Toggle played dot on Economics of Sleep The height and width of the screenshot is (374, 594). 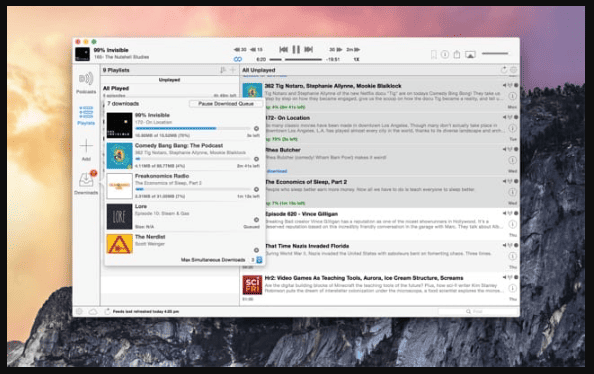[x=516, y=181]
